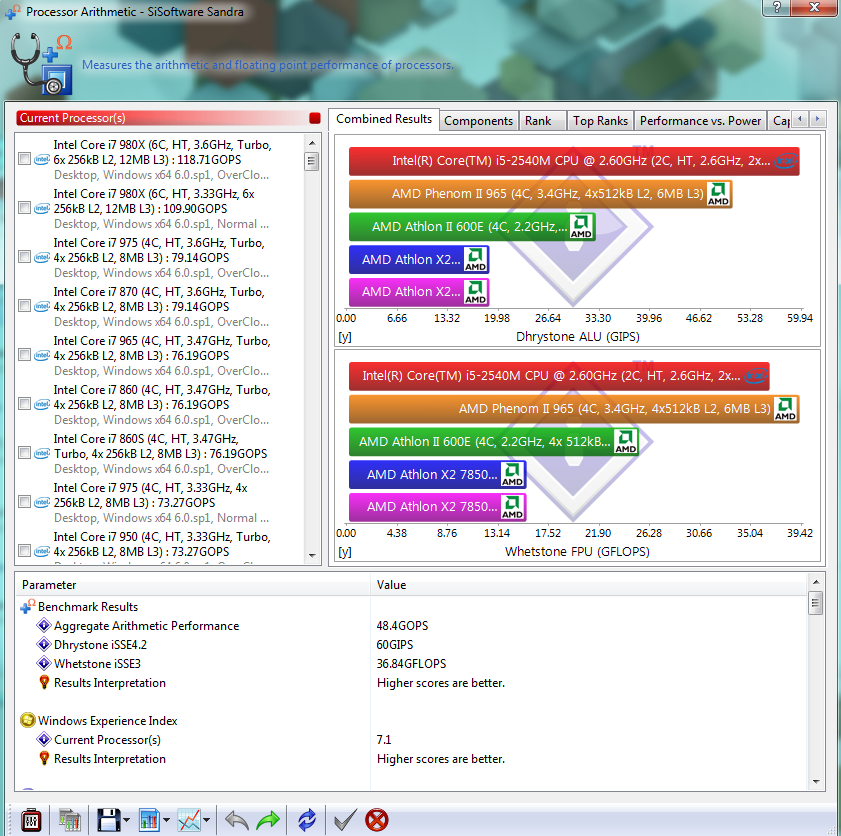The width and height of the screenshot is (841, 836).
Task: Click the Intel logo on the Dhrystone i5-2540M bar
Action: [x=786, y=160]
